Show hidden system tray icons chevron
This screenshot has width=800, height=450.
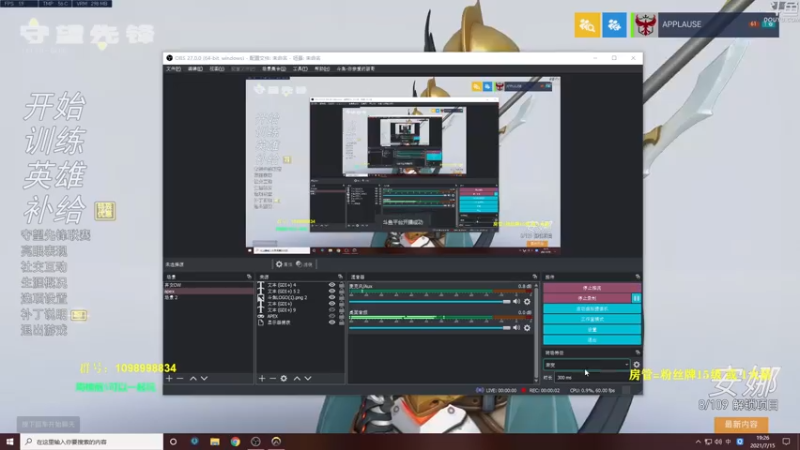click(x=698, y=442)
